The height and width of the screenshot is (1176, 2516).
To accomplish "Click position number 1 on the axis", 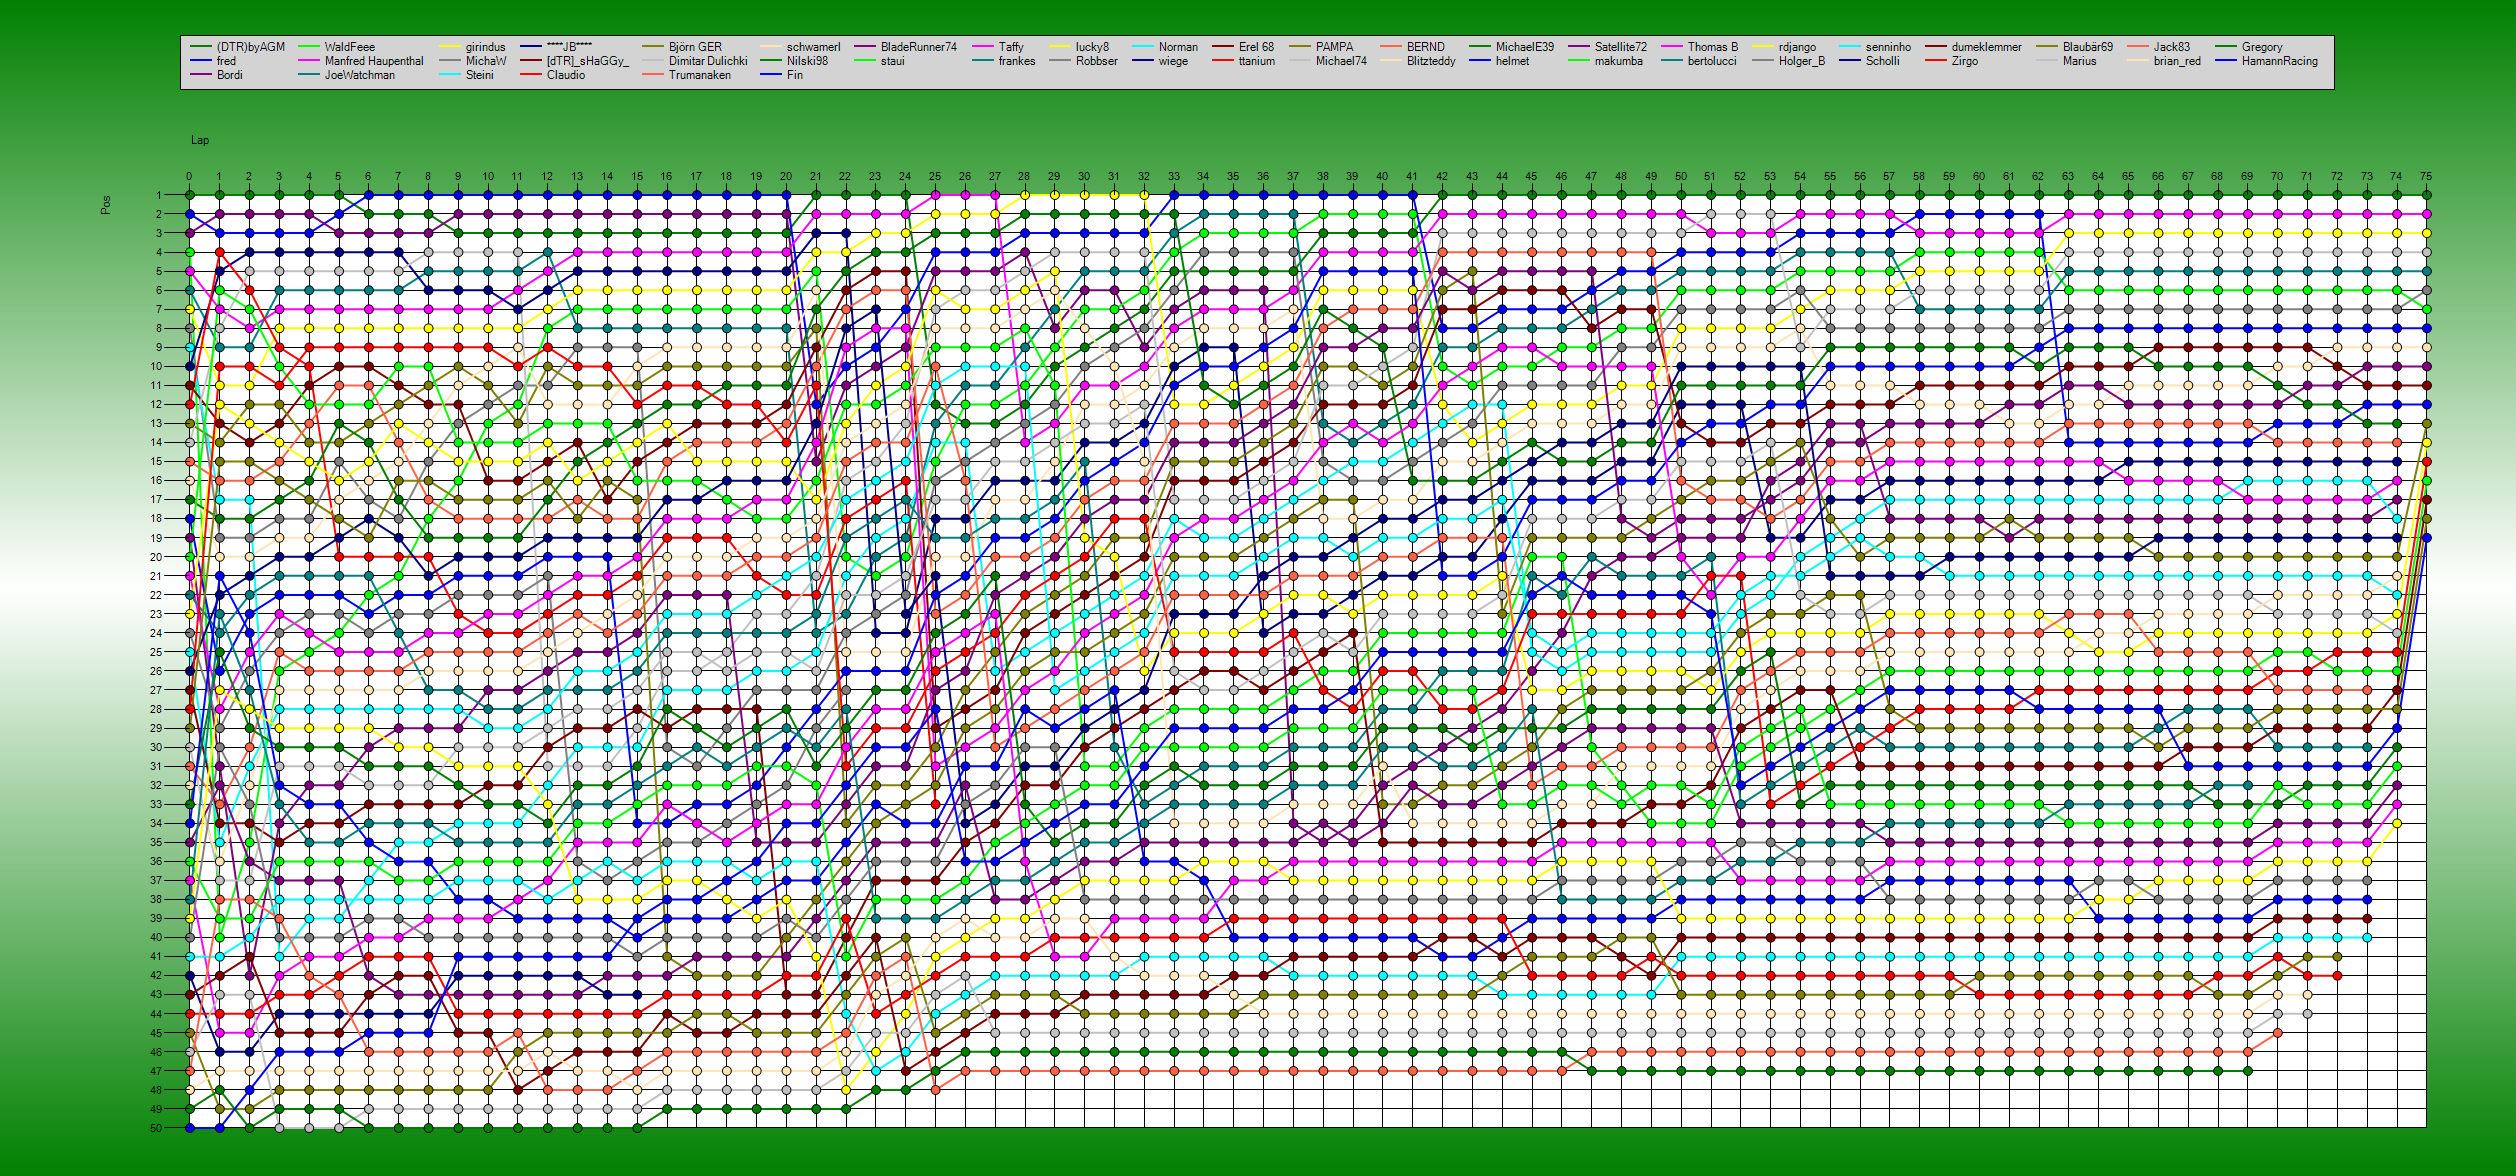I will coord(158,195).
